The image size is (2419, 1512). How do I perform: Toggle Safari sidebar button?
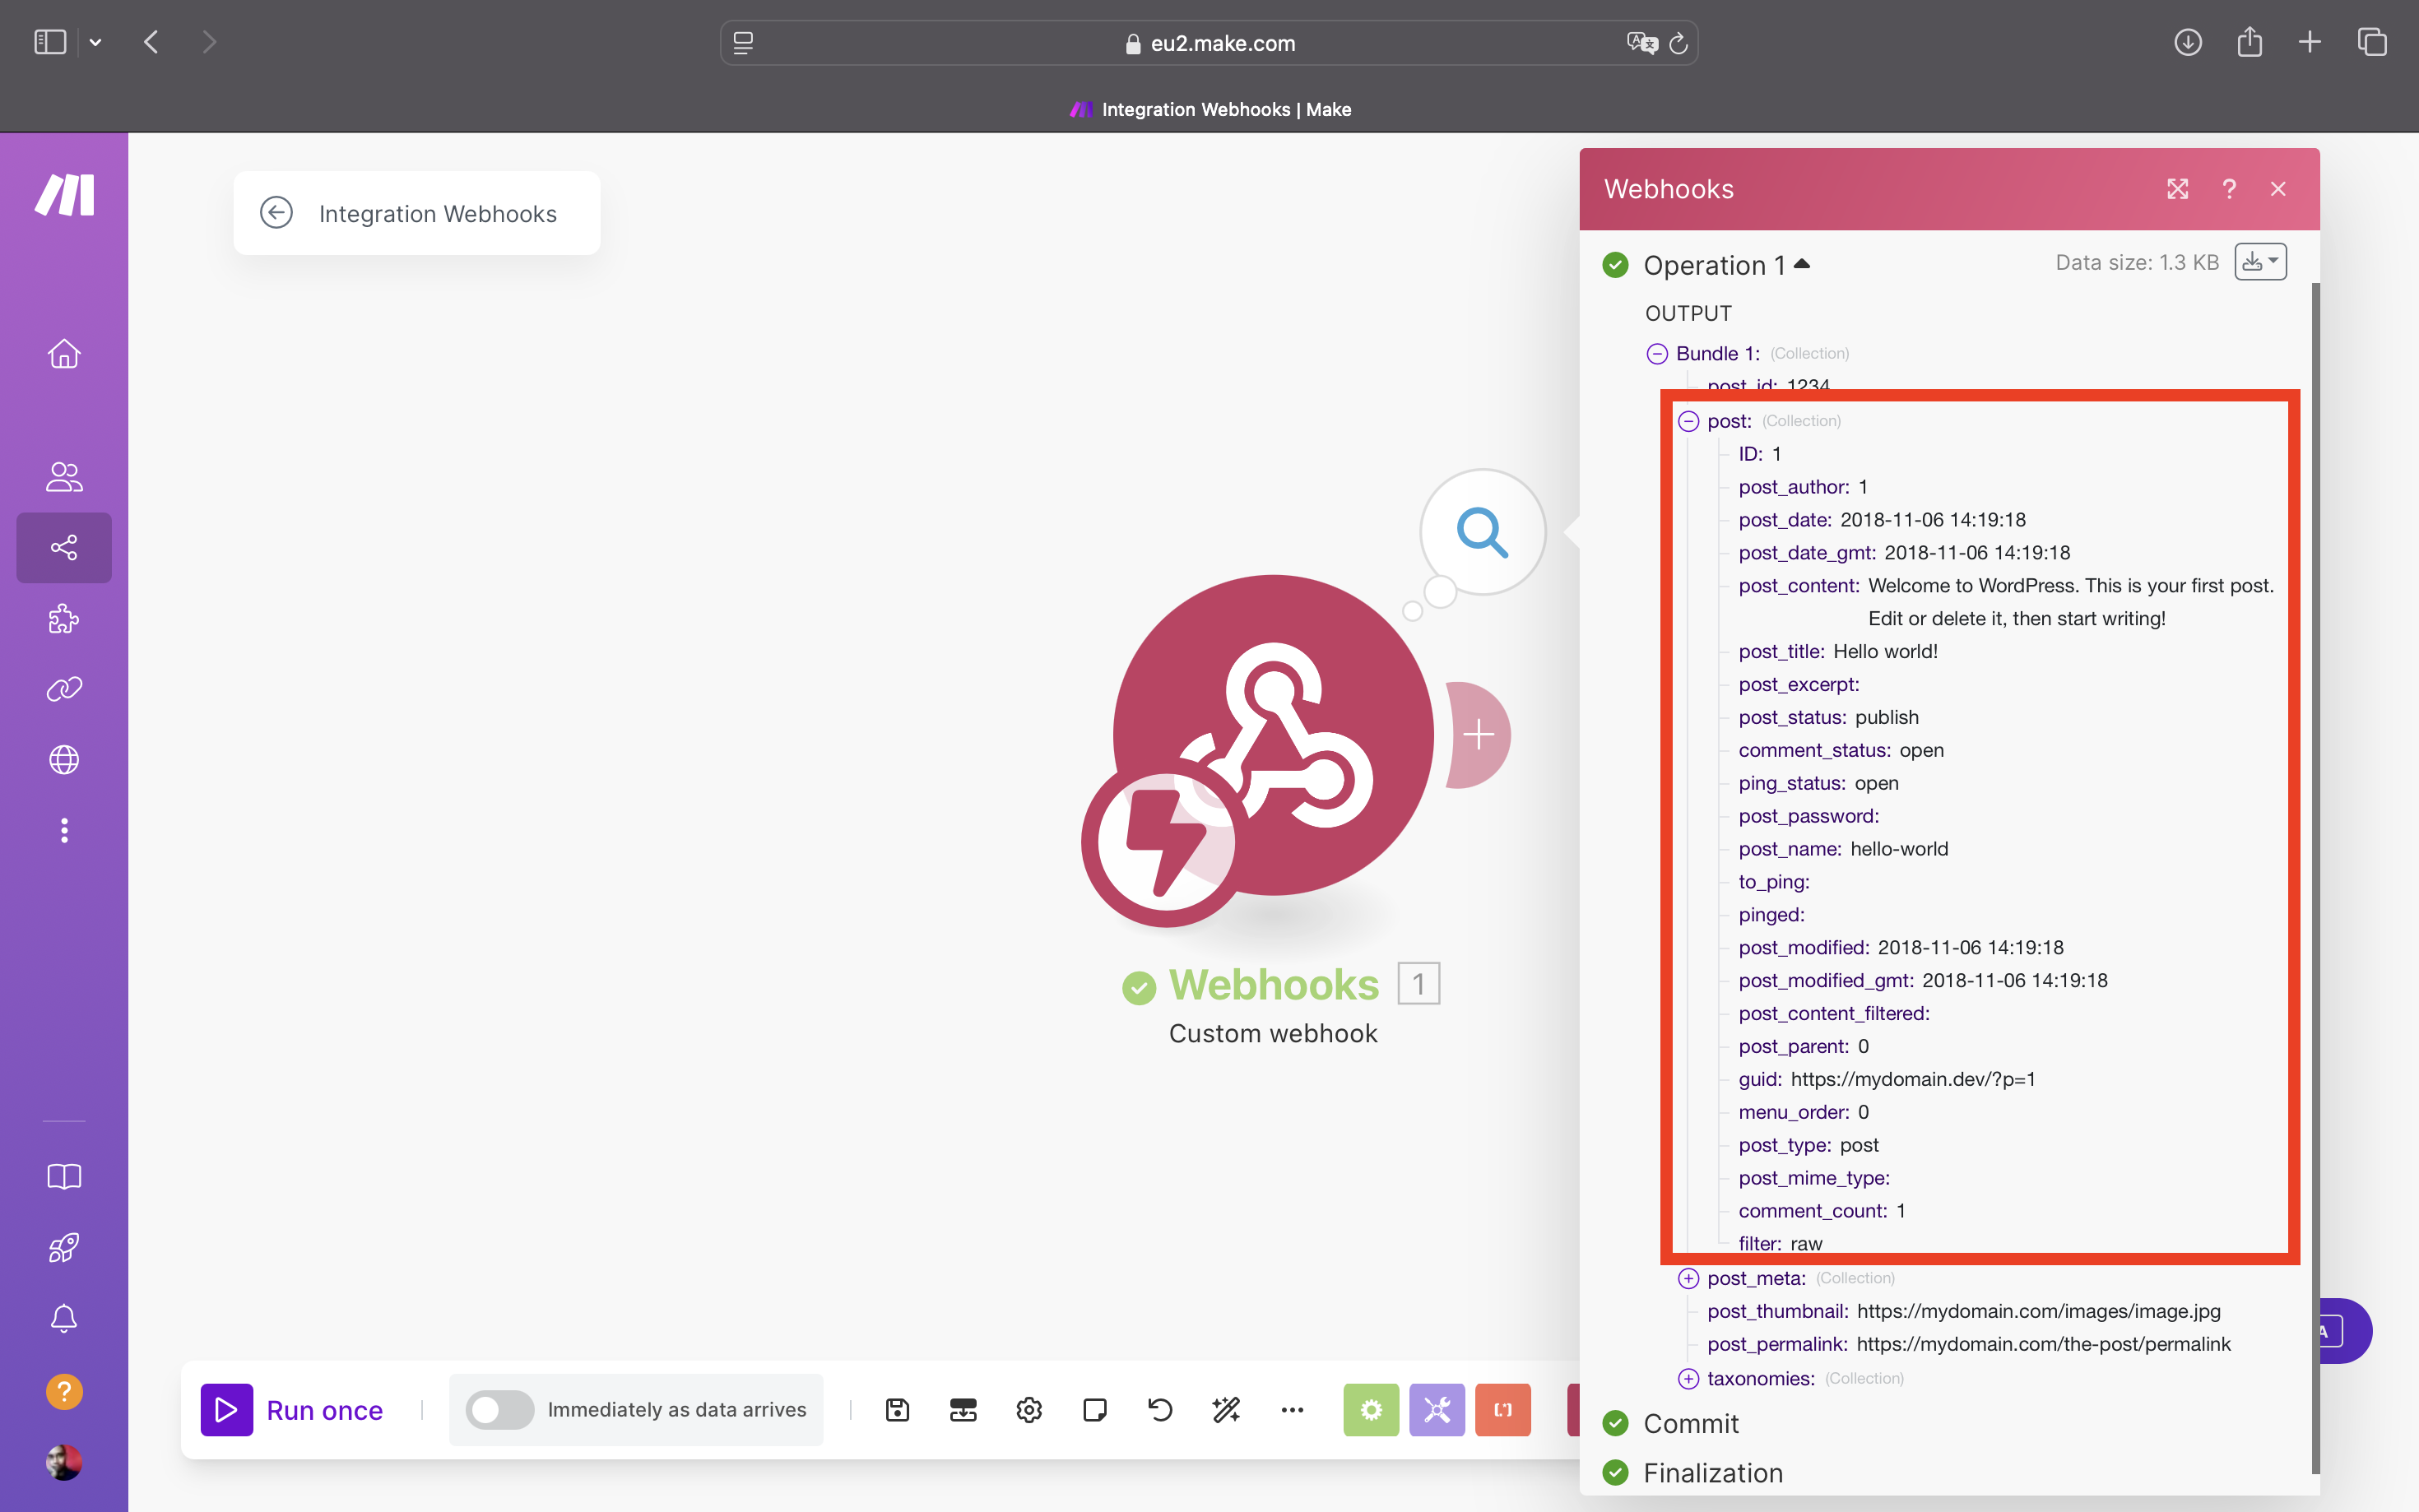[x=50, y=42]
